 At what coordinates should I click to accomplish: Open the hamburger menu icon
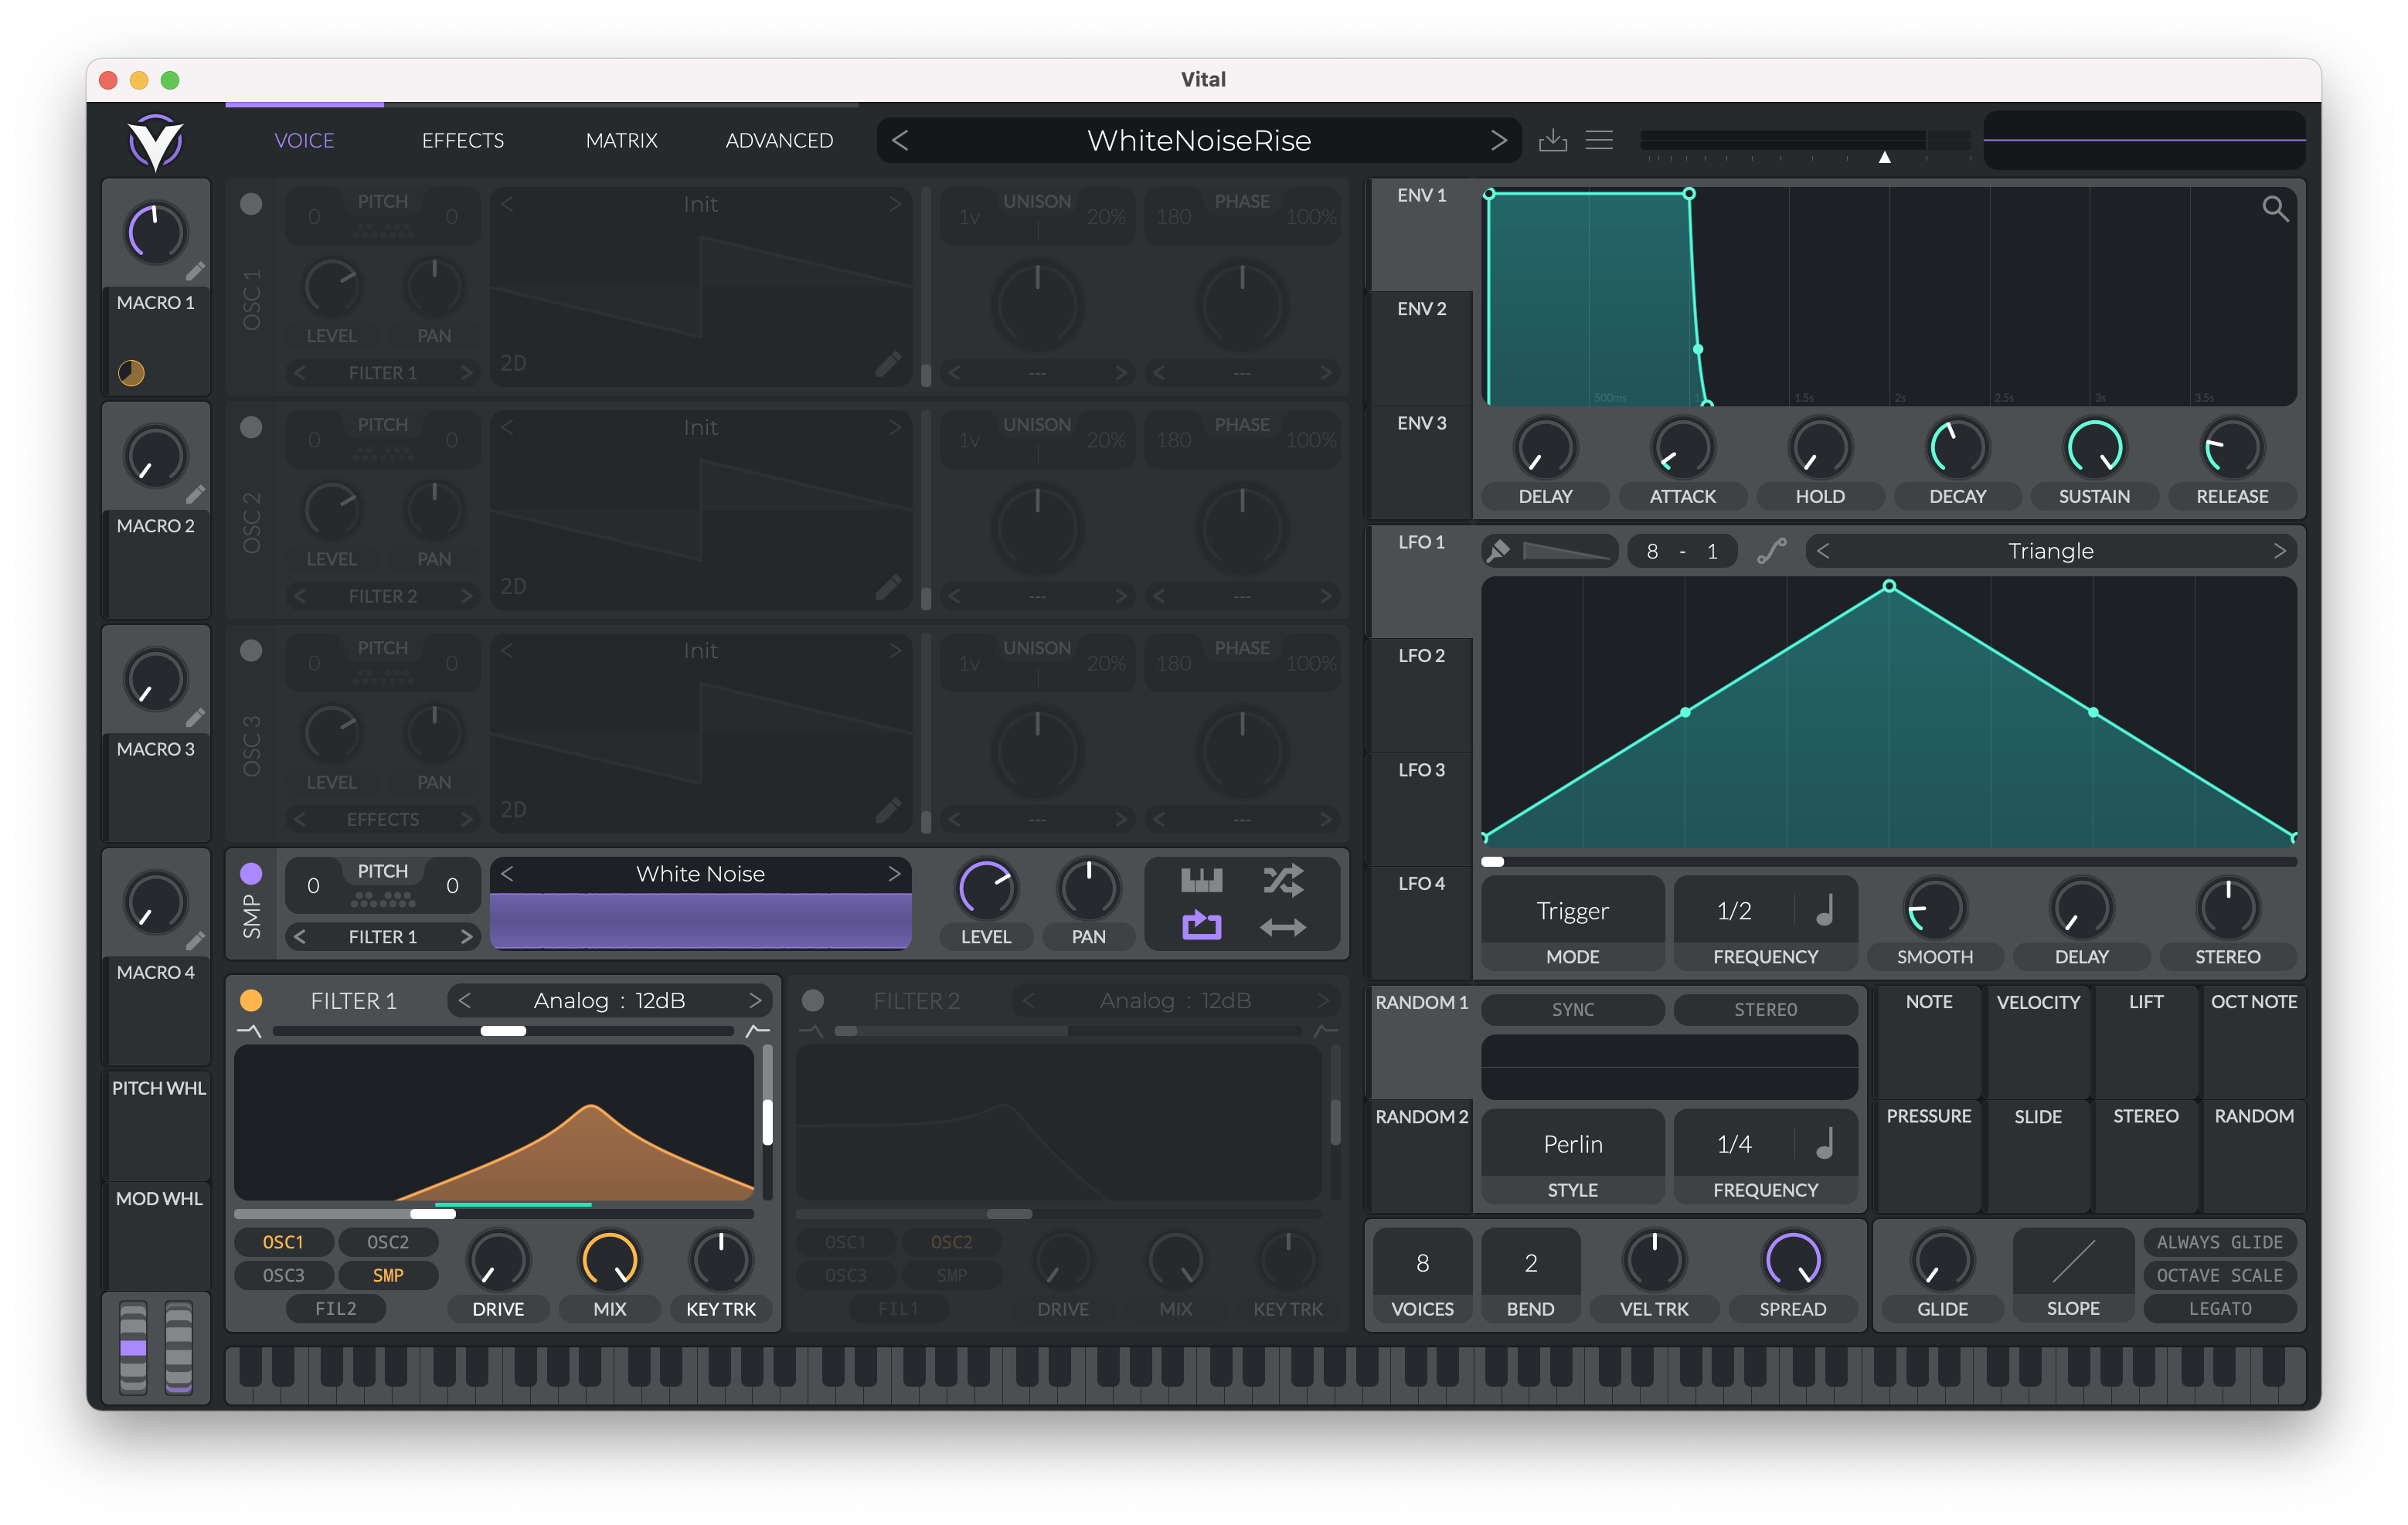[x=1599, y=140]
